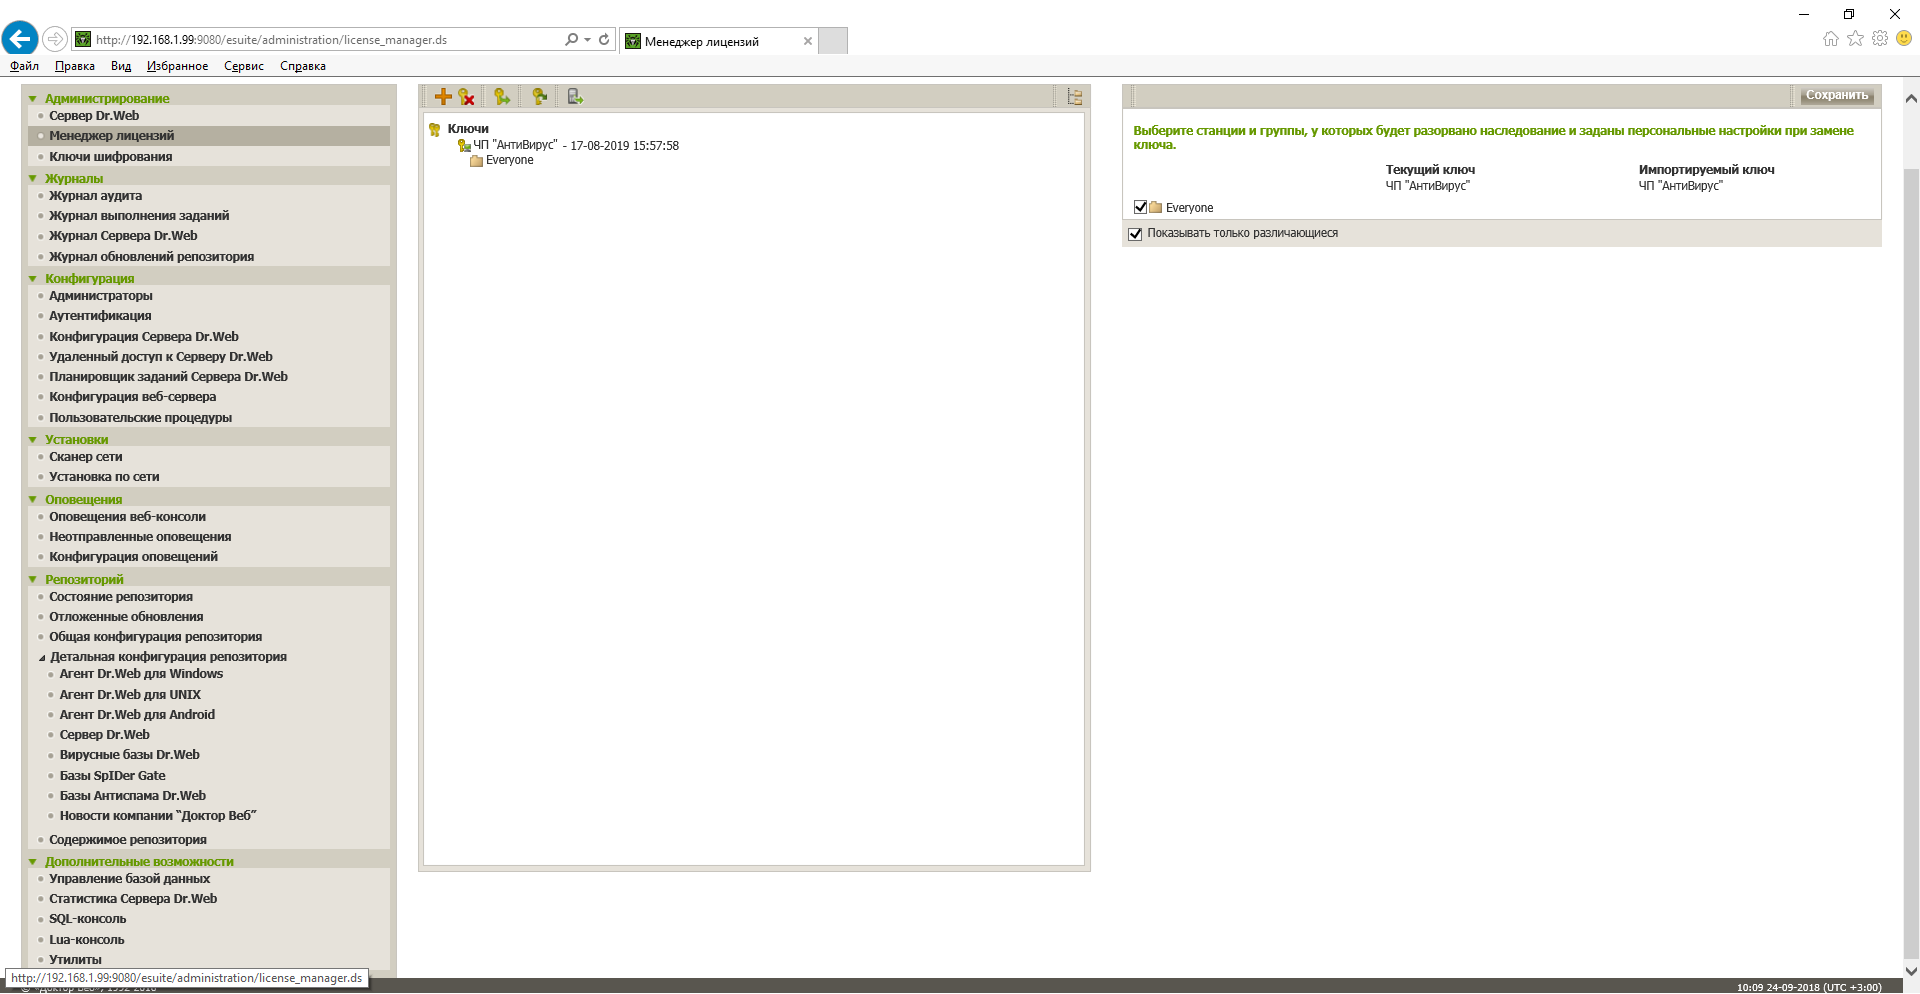Open Управление базой данных
This screenshot has height=994, width=1920.
click(130, 879)
